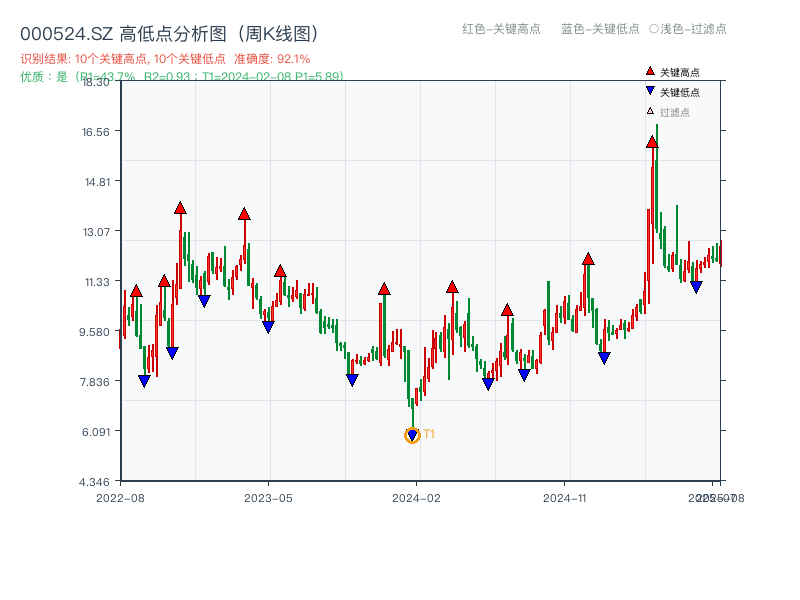Click blue low marker at 7.836 near 2022-08
The image size is (800, 600).
tap(144, 381)
